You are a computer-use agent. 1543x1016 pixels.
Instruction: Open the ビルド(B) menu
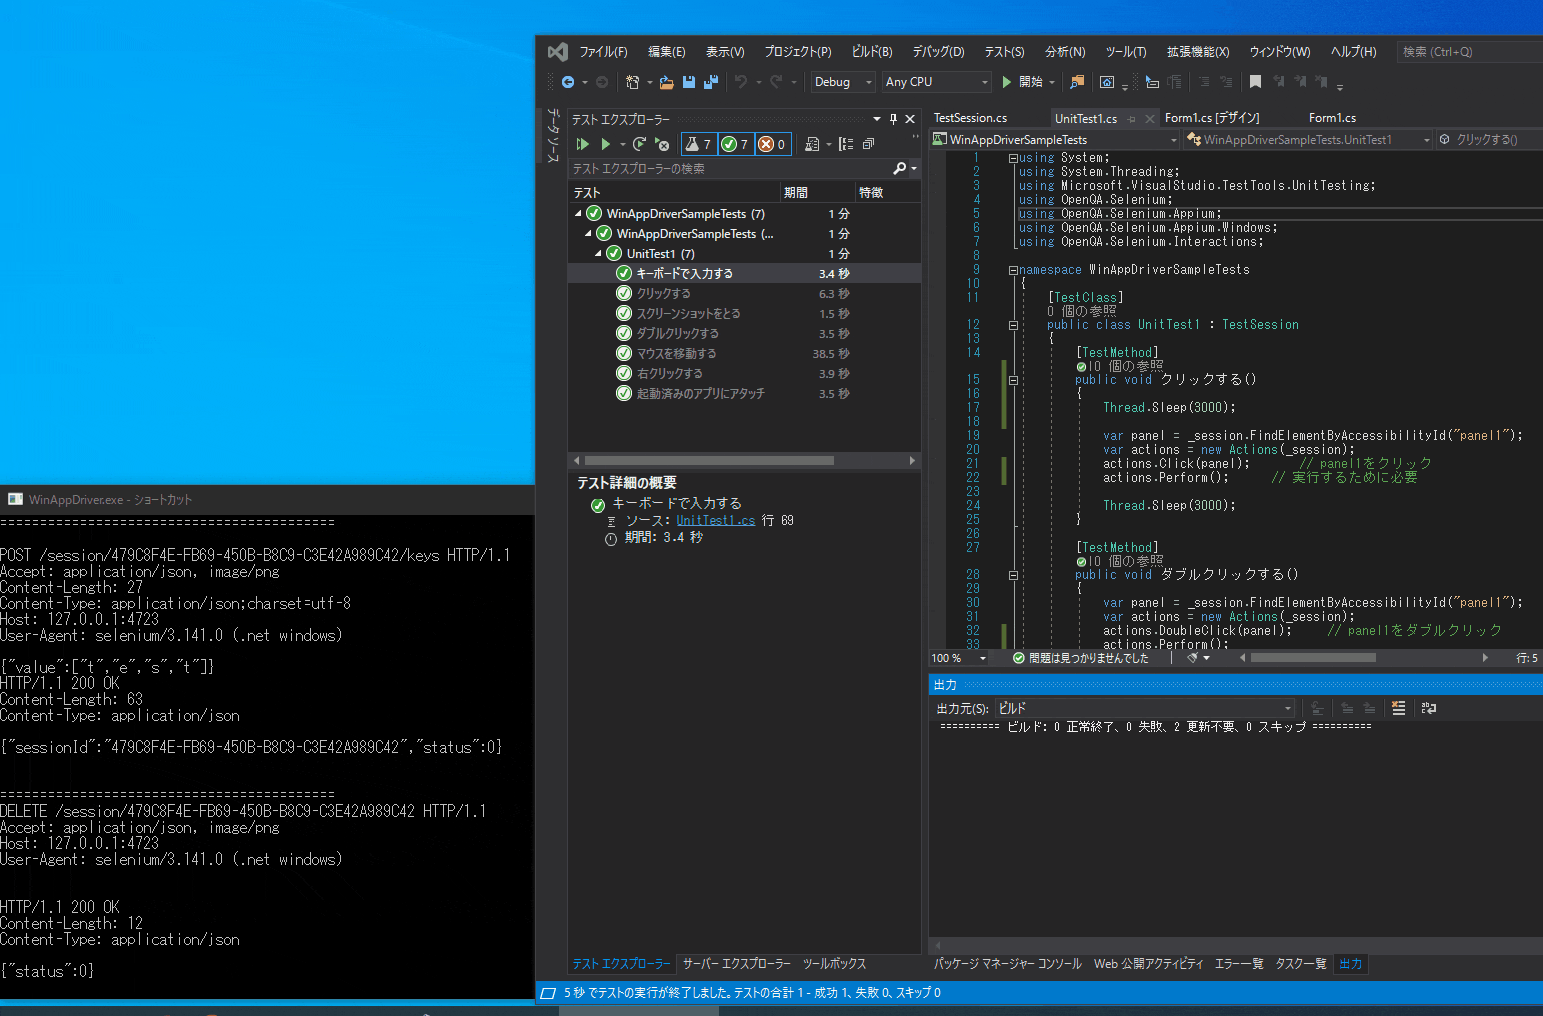click(x=872, y=52)
